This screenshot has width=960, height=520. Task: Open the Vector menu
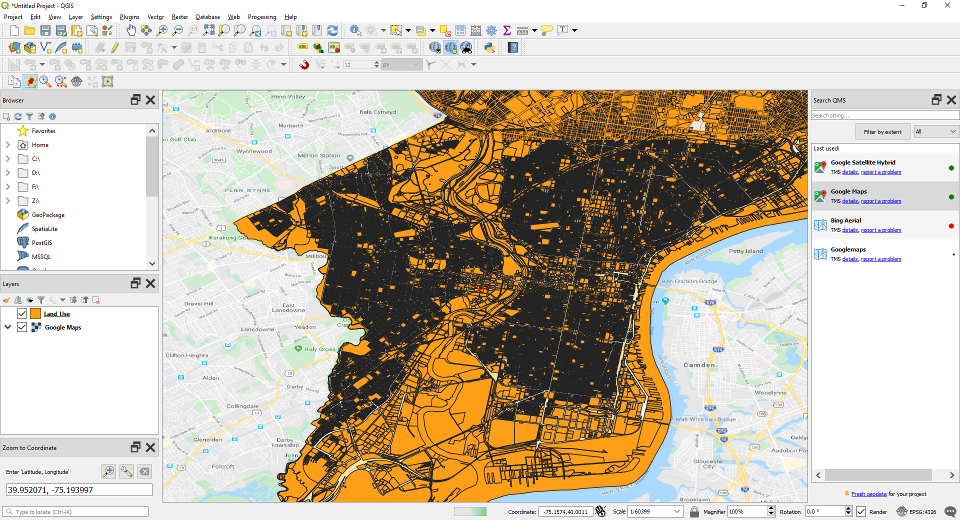point(156,17)
